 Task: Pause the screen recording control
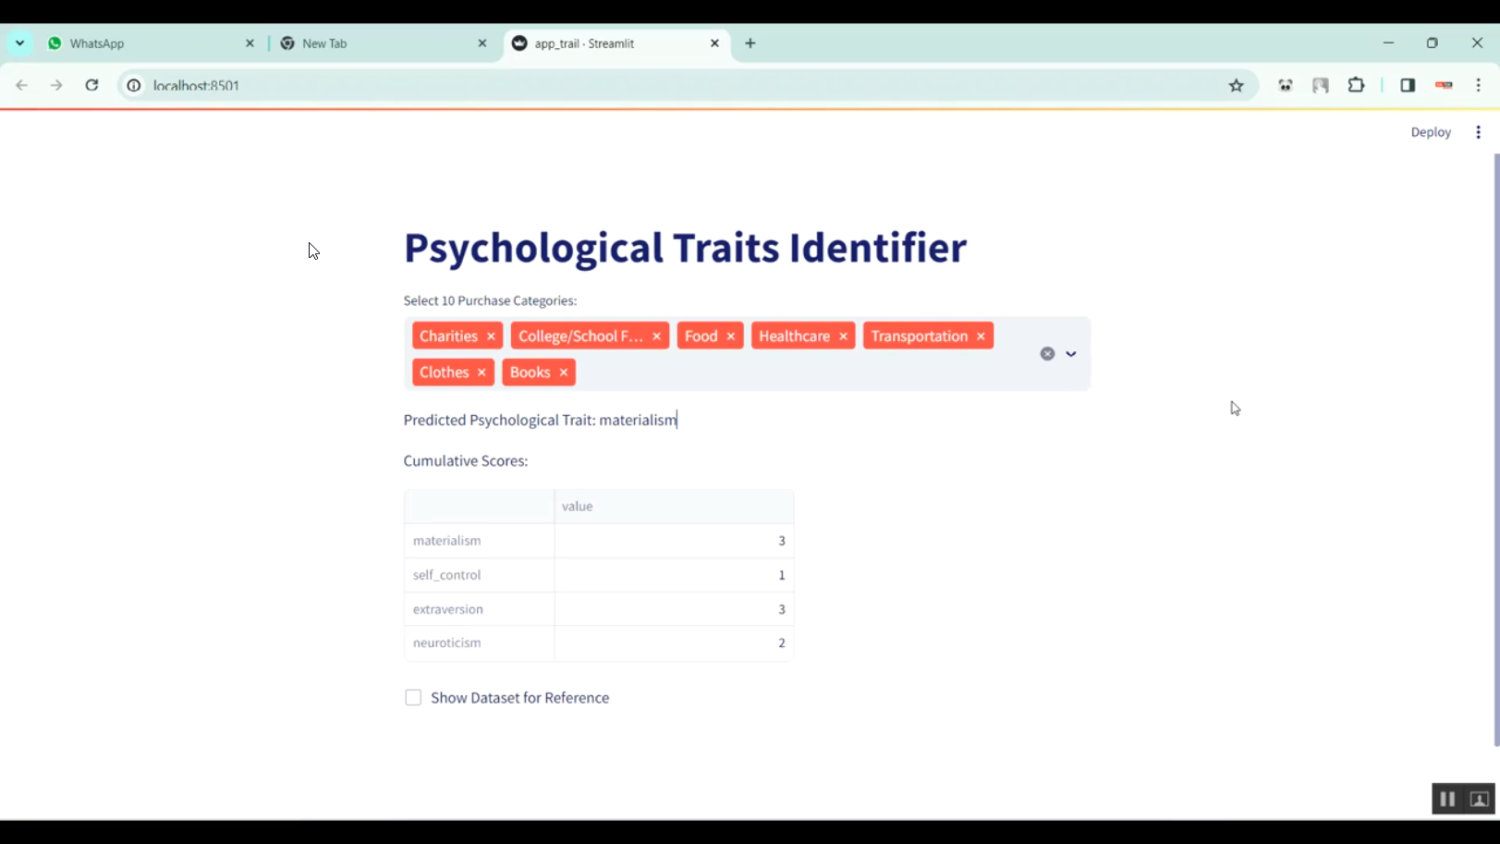(1447, 798)
